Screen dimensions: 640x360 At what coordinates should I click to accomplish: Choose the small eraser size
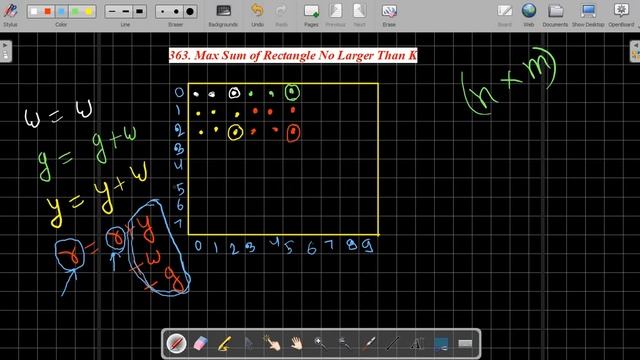(x=163, y=11)
